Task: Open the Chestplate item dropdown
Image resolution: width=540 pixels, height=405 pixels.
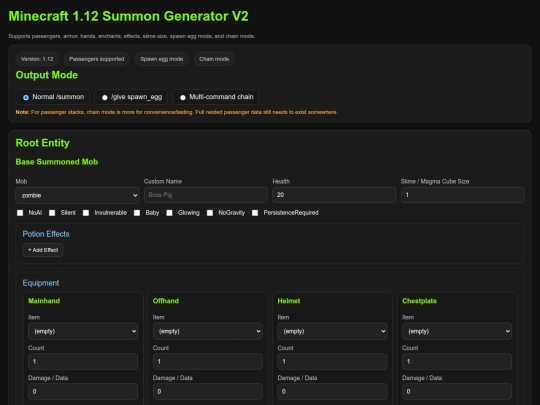Action: (x=457, y=331)
